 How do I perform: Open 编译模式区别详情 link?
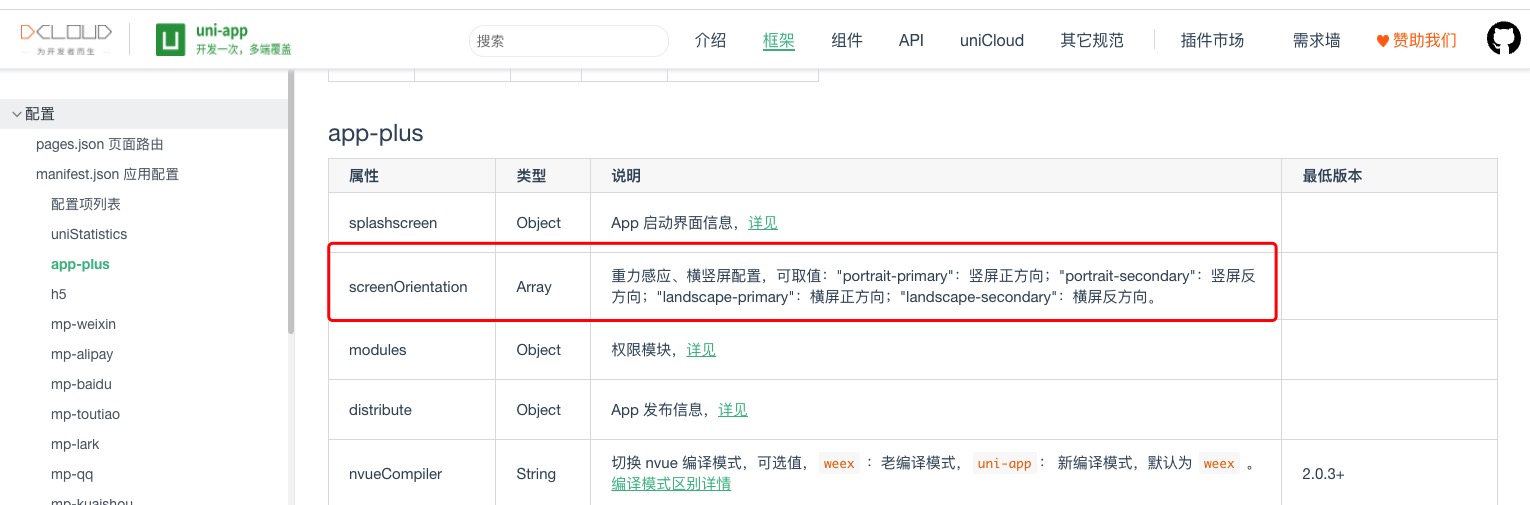(671, 484)
